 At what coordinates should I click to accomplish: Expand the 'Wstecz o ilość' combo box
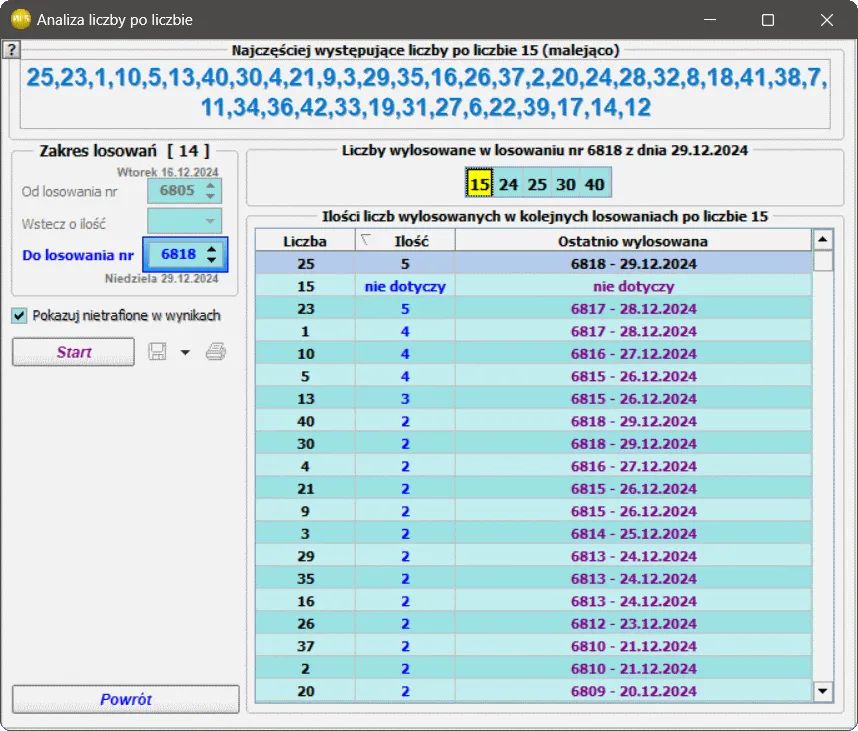[209, 221]
